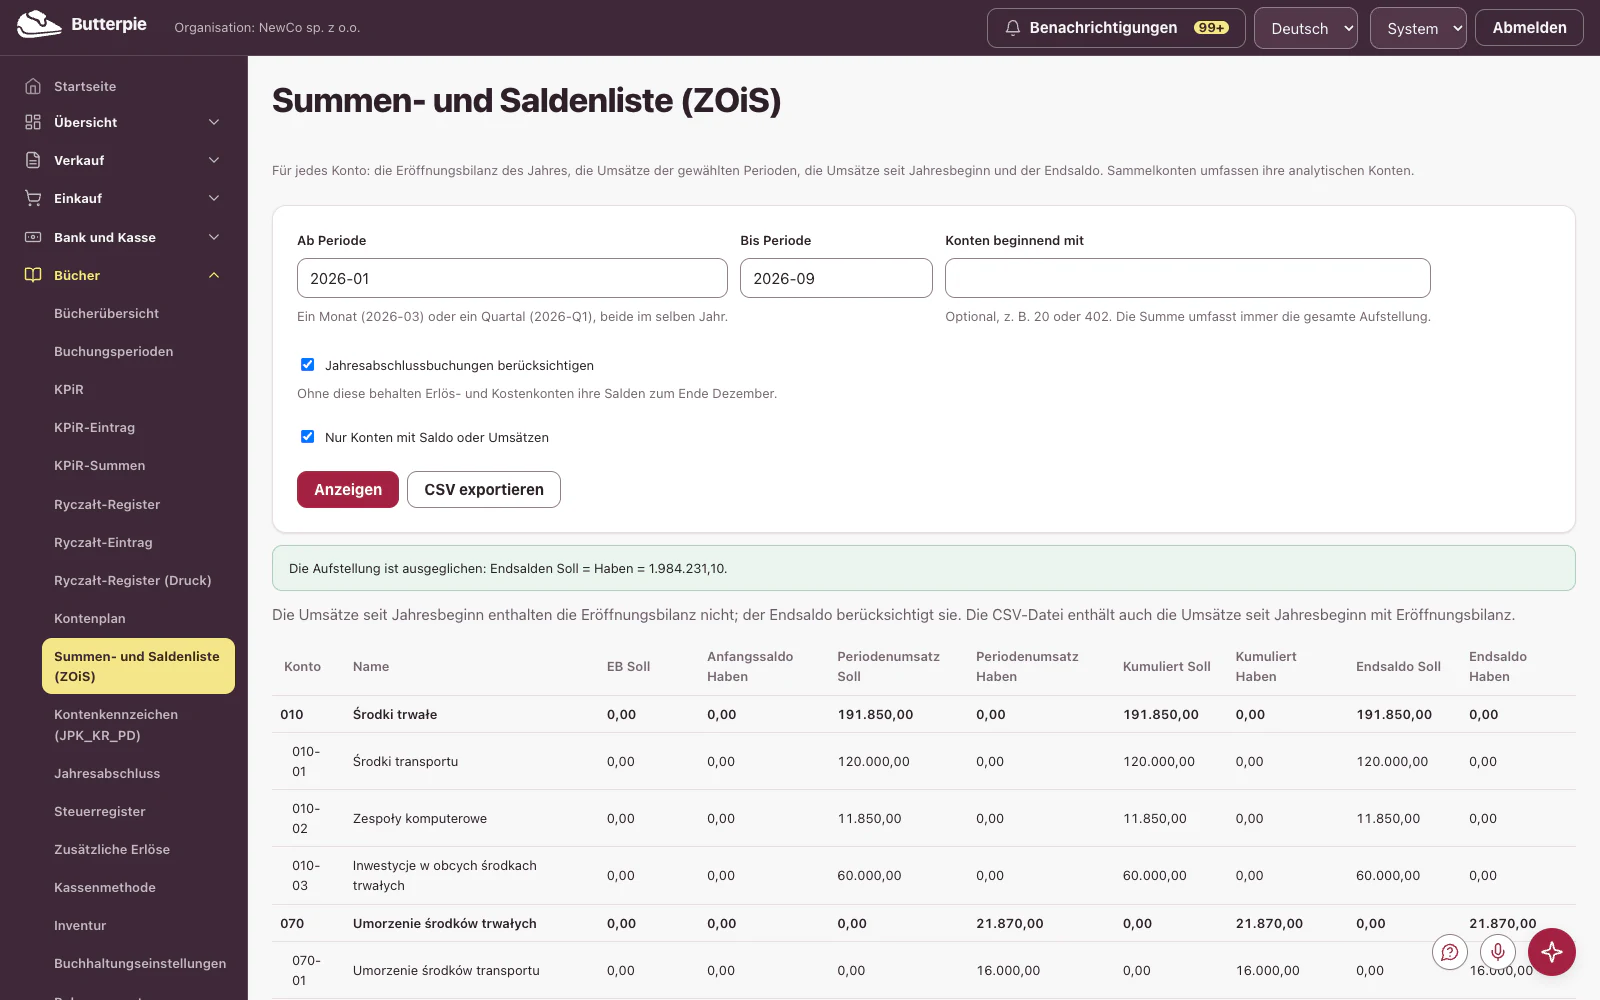
Task: Open the Kontenplan sidebar item
Action: click(90, 618)
